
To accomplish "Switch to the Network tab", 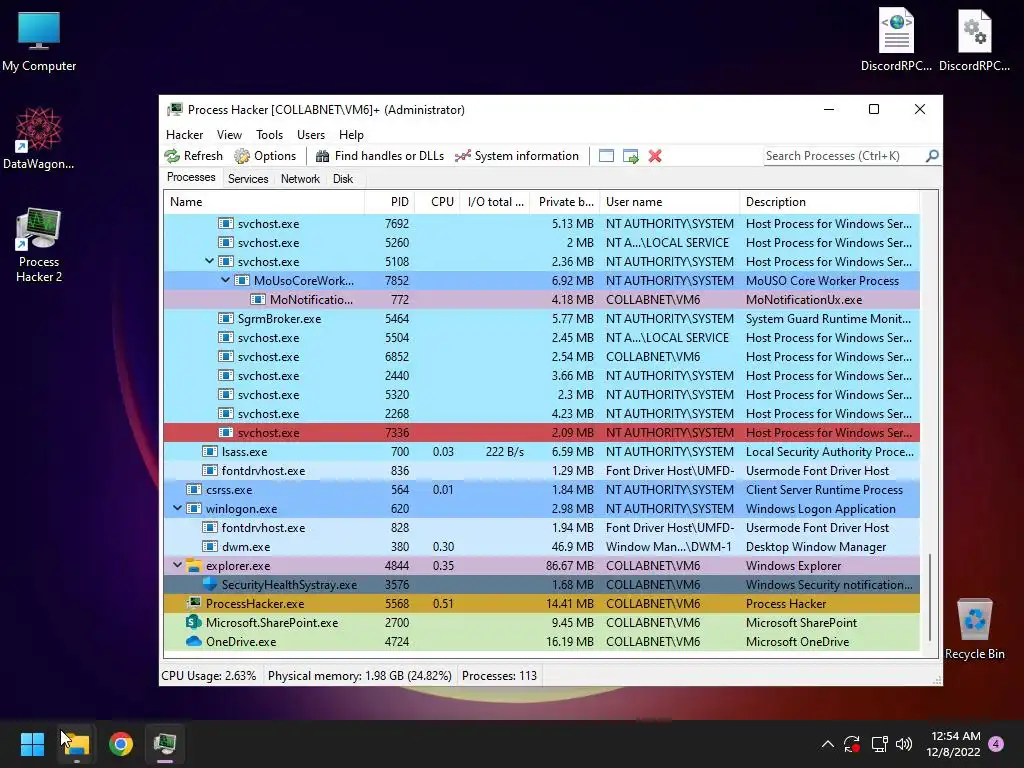I will [300, 179].
